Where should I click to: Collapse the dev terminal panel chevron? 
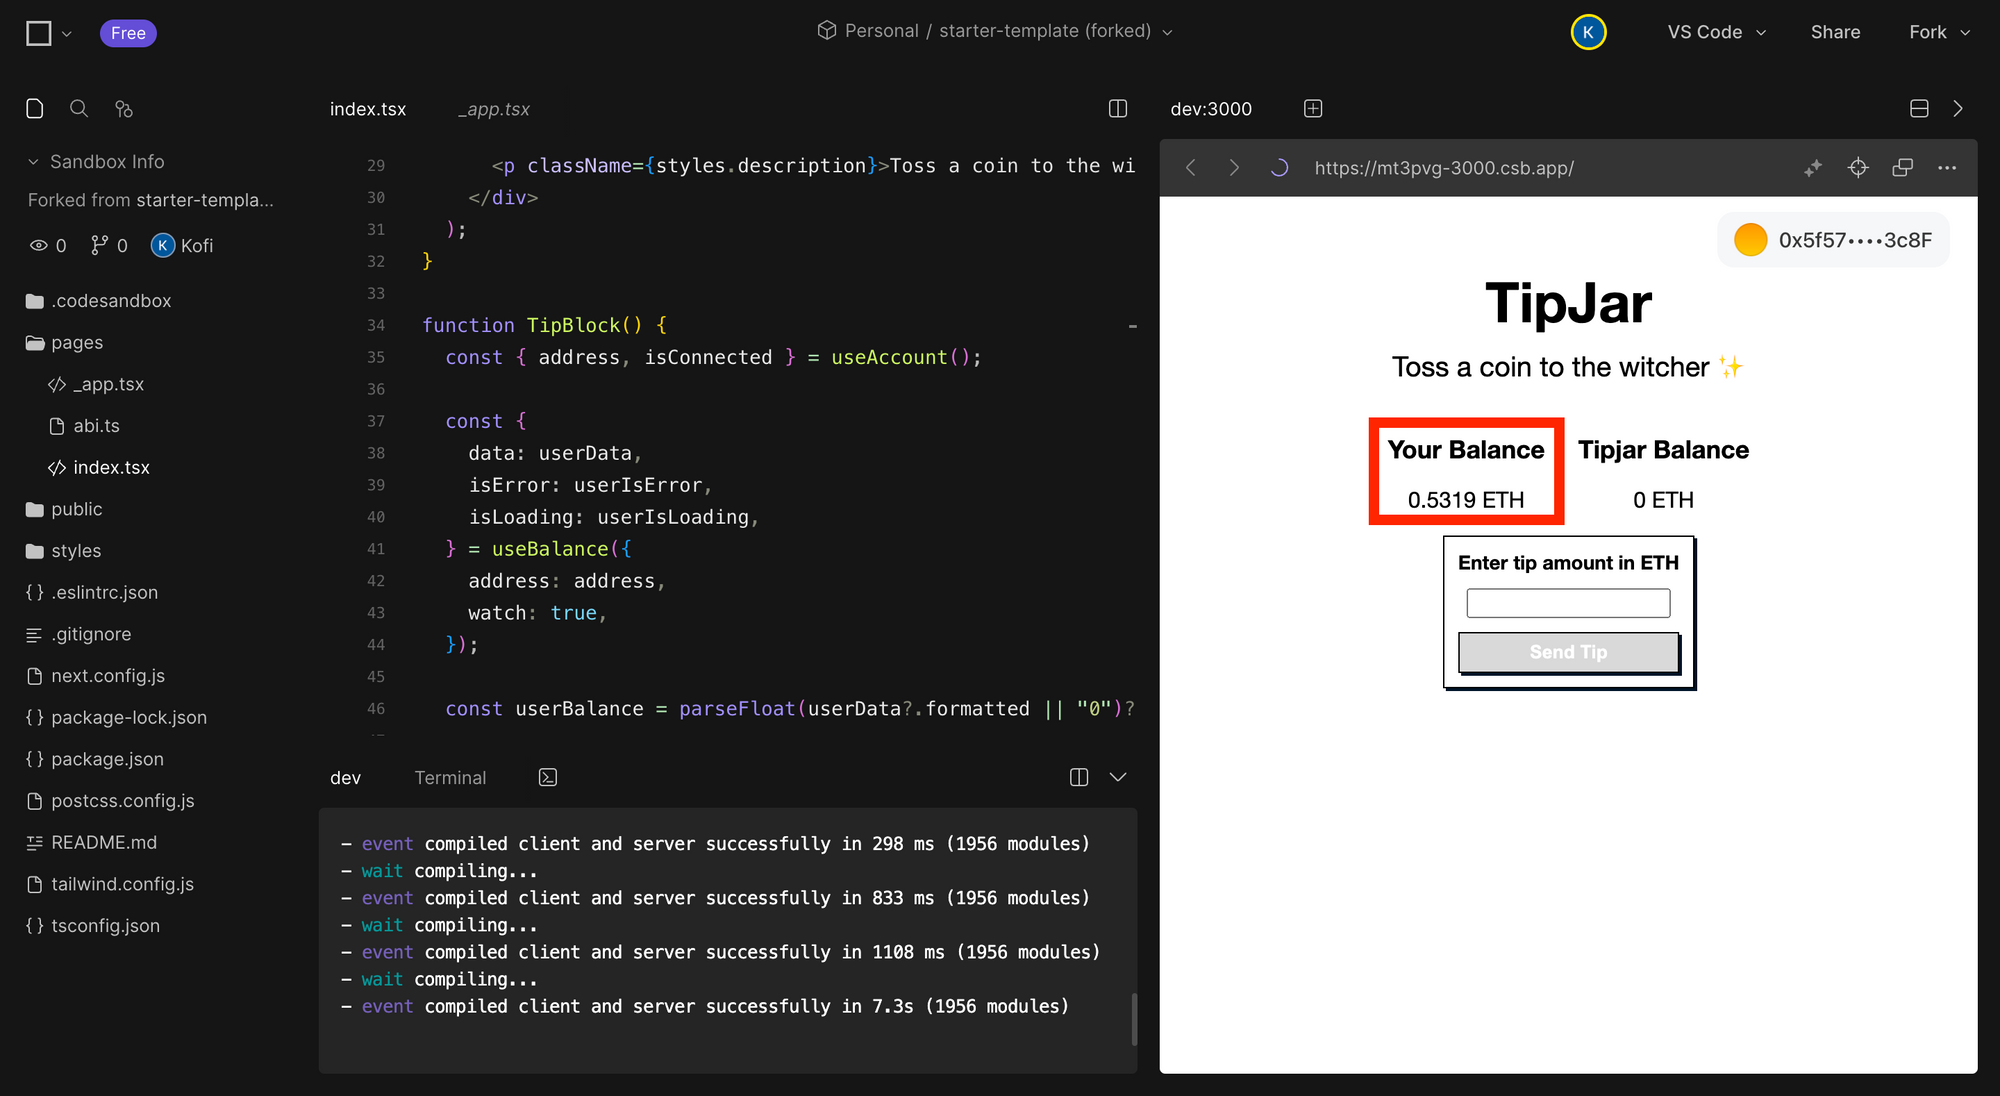point(1118,777)
